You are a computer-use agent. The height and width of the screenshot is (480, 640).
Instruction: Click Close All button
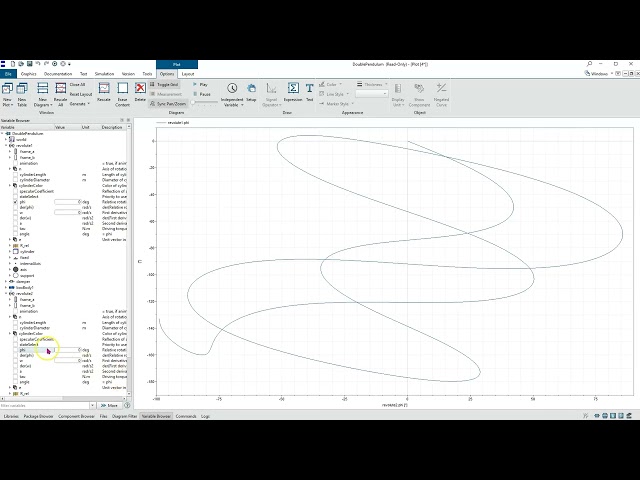[x=78, y=84]
